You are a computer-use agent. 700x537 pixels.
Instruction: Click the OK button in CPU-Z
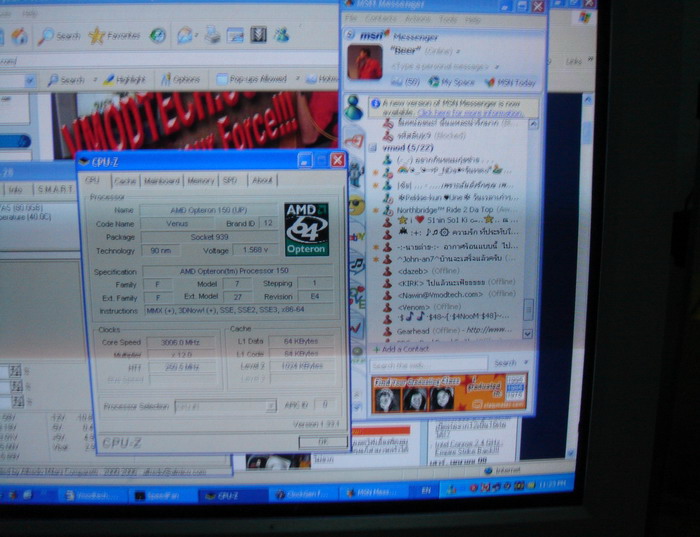tap(323, 442)
